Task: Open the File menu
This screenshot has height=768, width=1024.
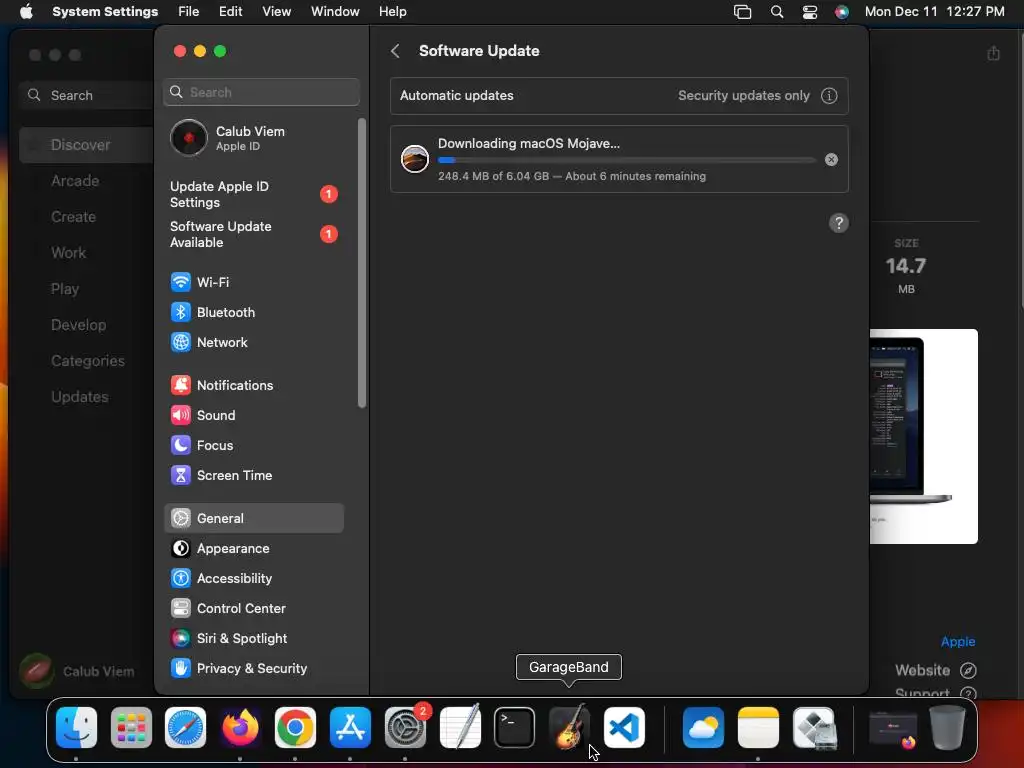Action: [189, 12]
